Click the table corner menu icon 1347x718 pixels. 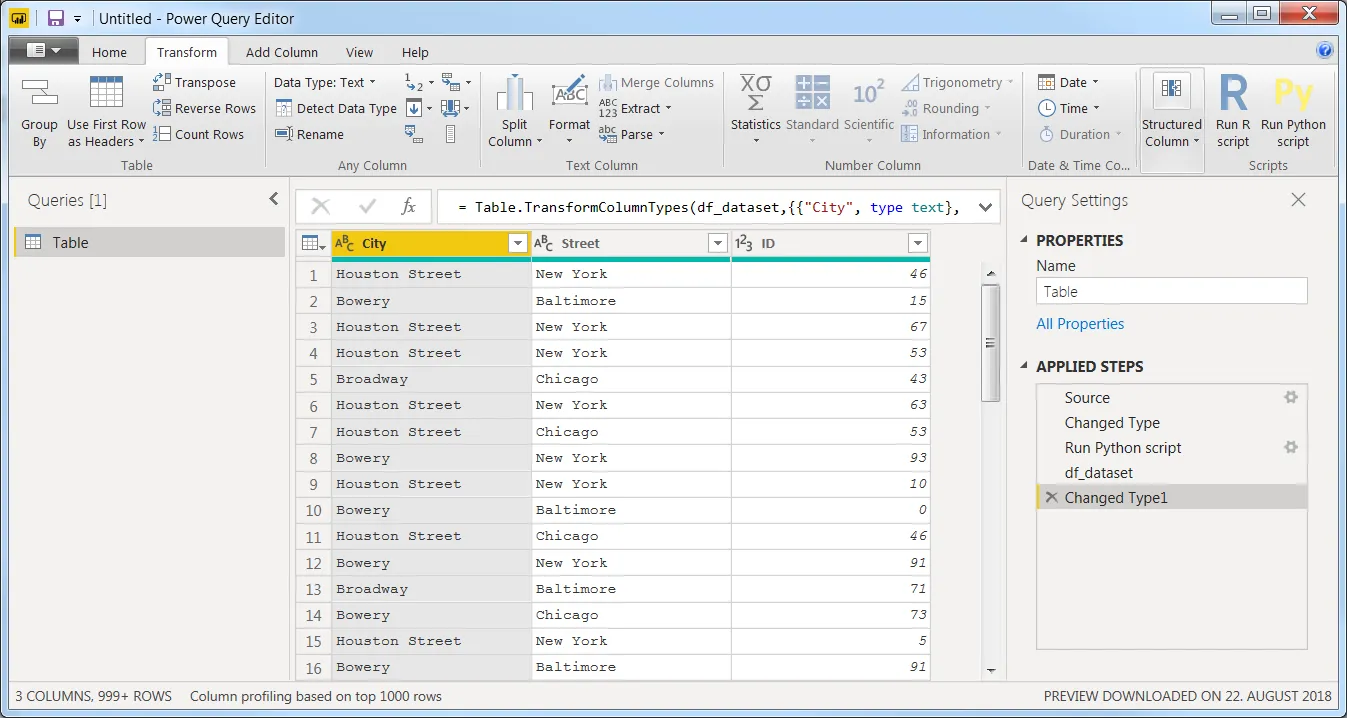pyautogui.click(x=314, y=243)
